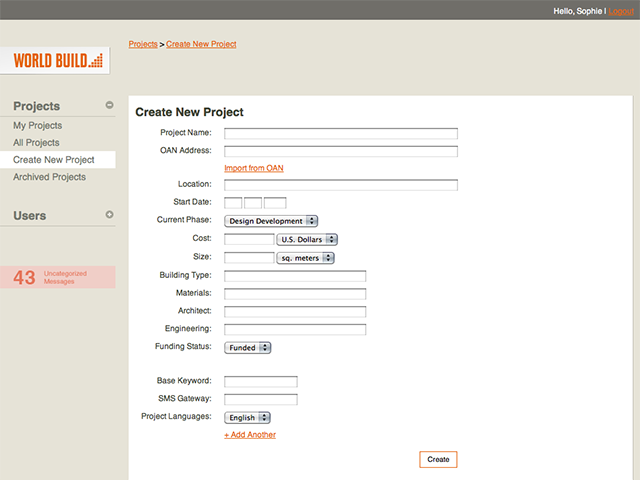This screenshot has width=640, height=480.
Task: Focus the Location field
Action: (x=341, y=185)
